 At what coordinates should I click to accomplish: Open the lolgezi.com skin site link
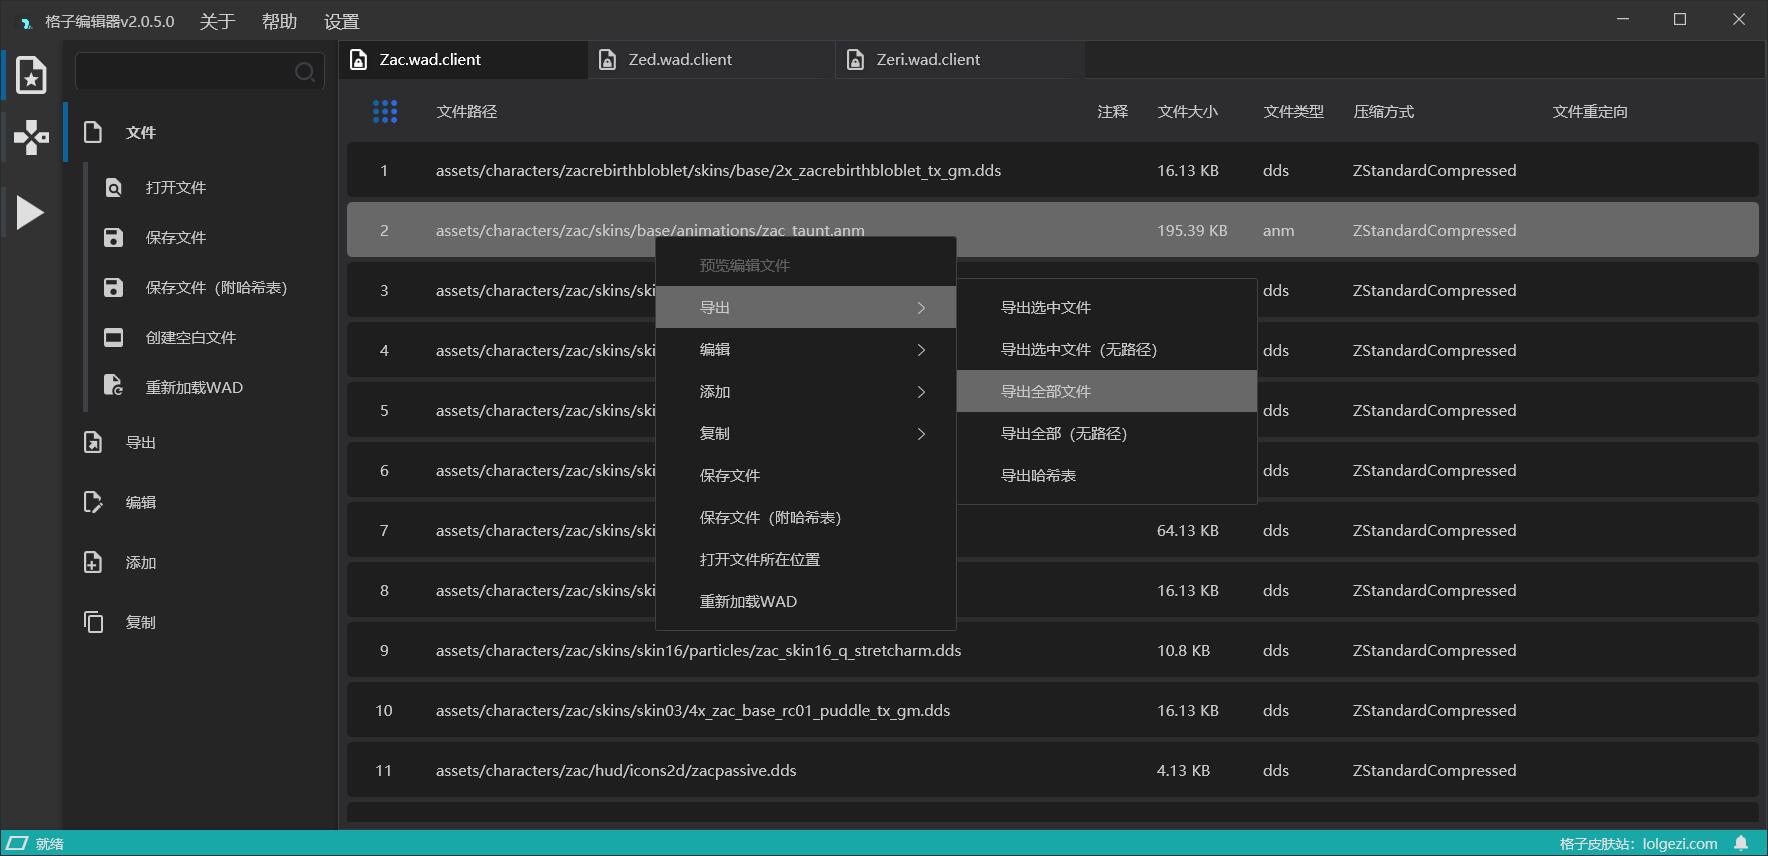pos(1679,843)
